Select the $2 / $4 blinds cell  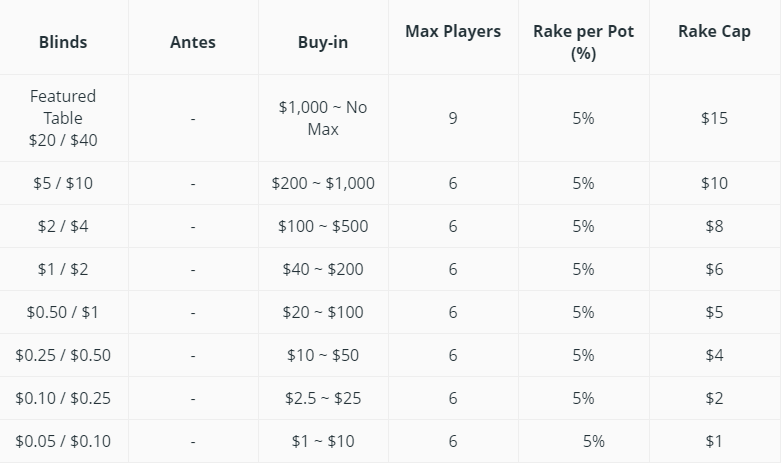coord(63,227)
